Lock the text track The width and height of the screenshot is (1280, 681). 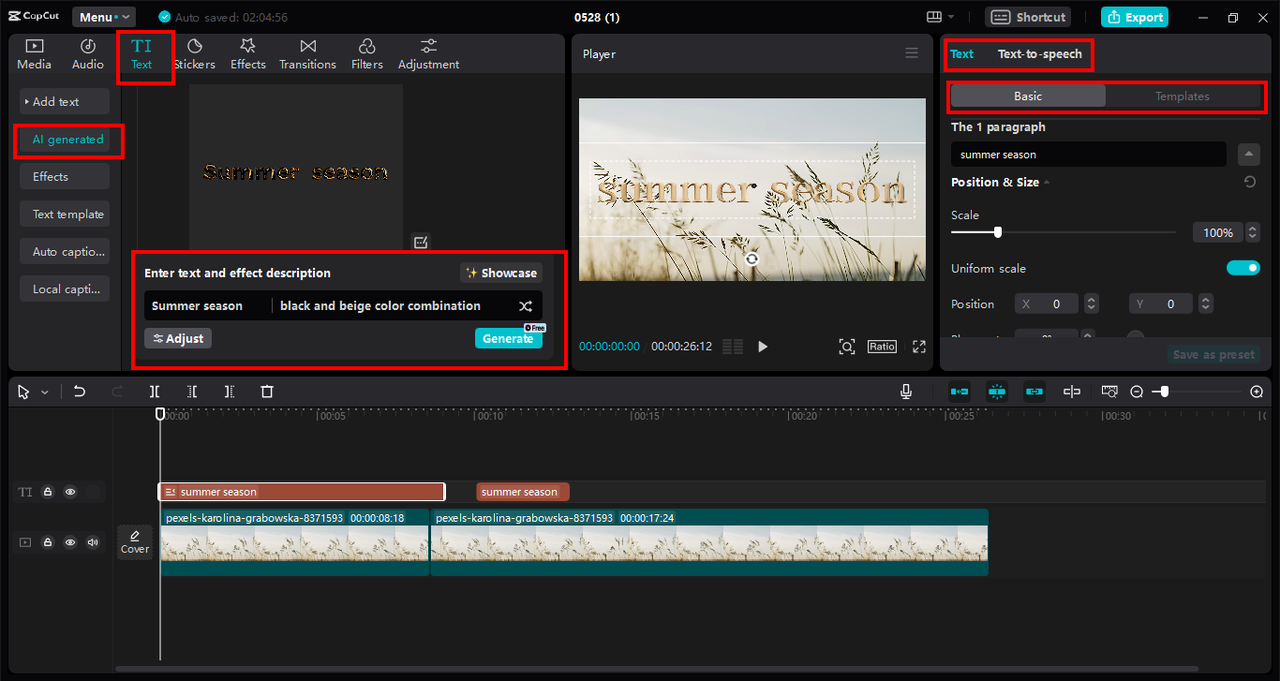[x=47, y=492]
